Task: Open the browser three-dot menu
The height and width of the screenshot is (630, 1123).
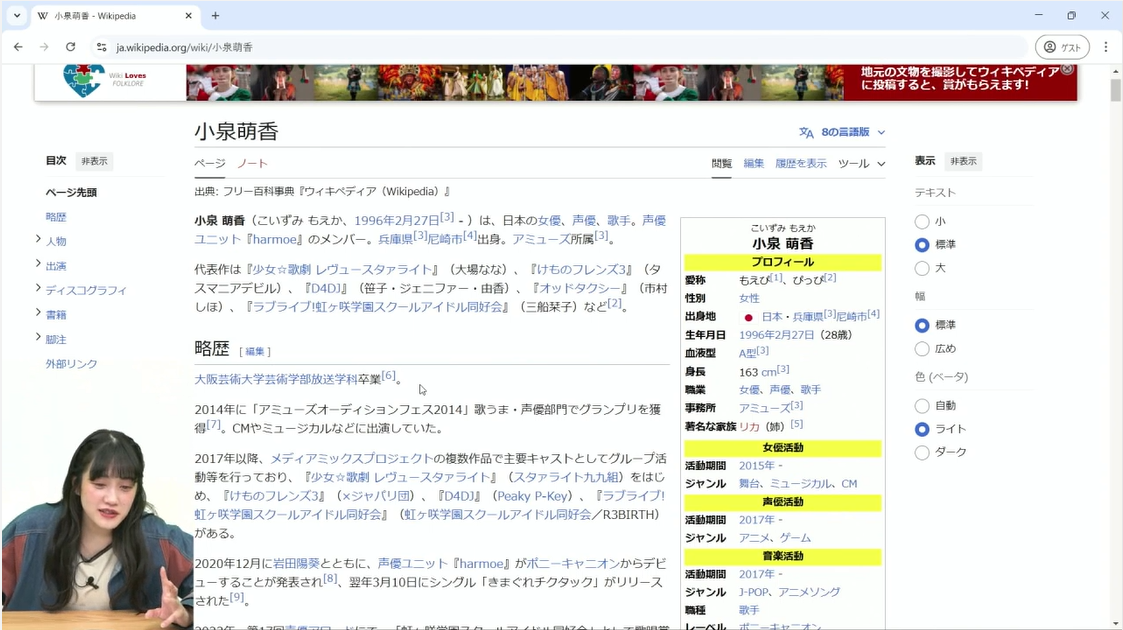Action: [x=1106, y=47]
